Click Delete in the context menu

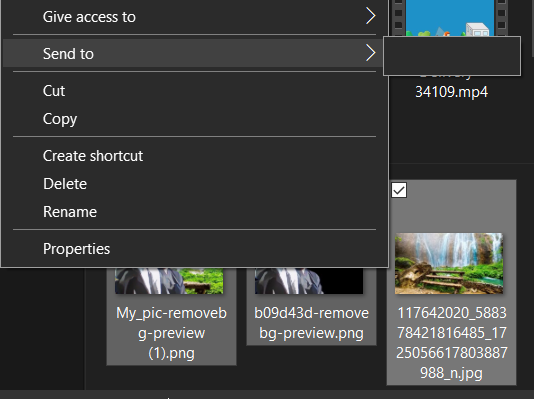(194, 184)
